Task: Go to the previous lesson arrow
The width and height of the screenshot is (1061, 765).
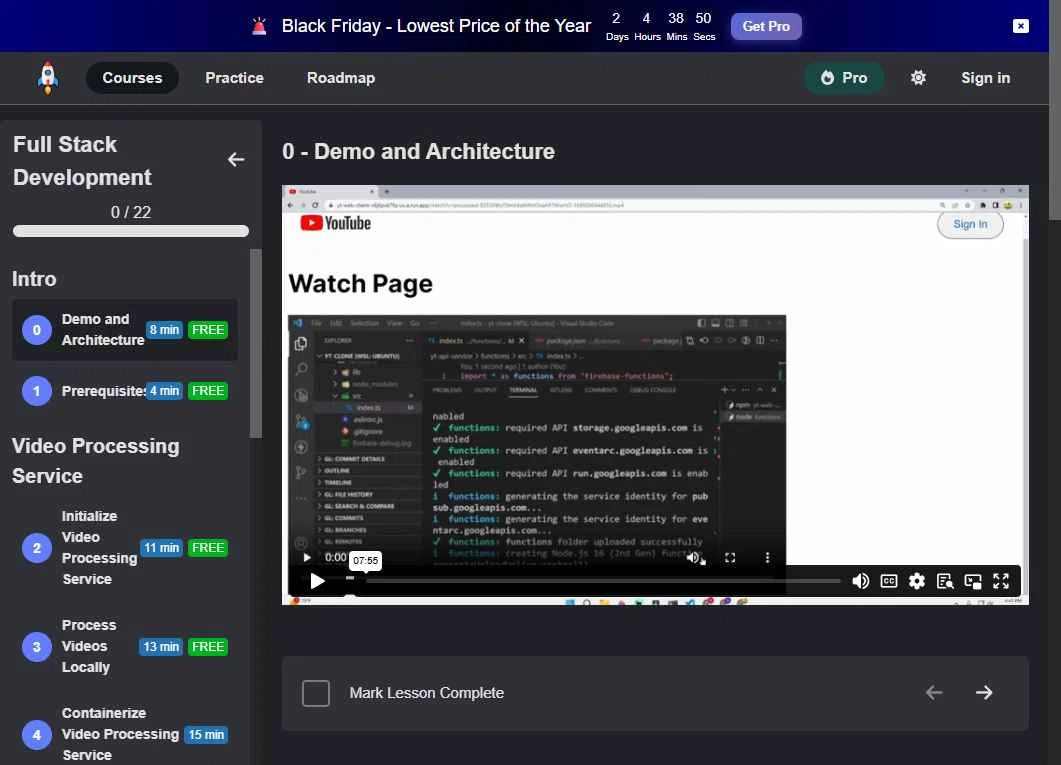Action: point(934,692)
